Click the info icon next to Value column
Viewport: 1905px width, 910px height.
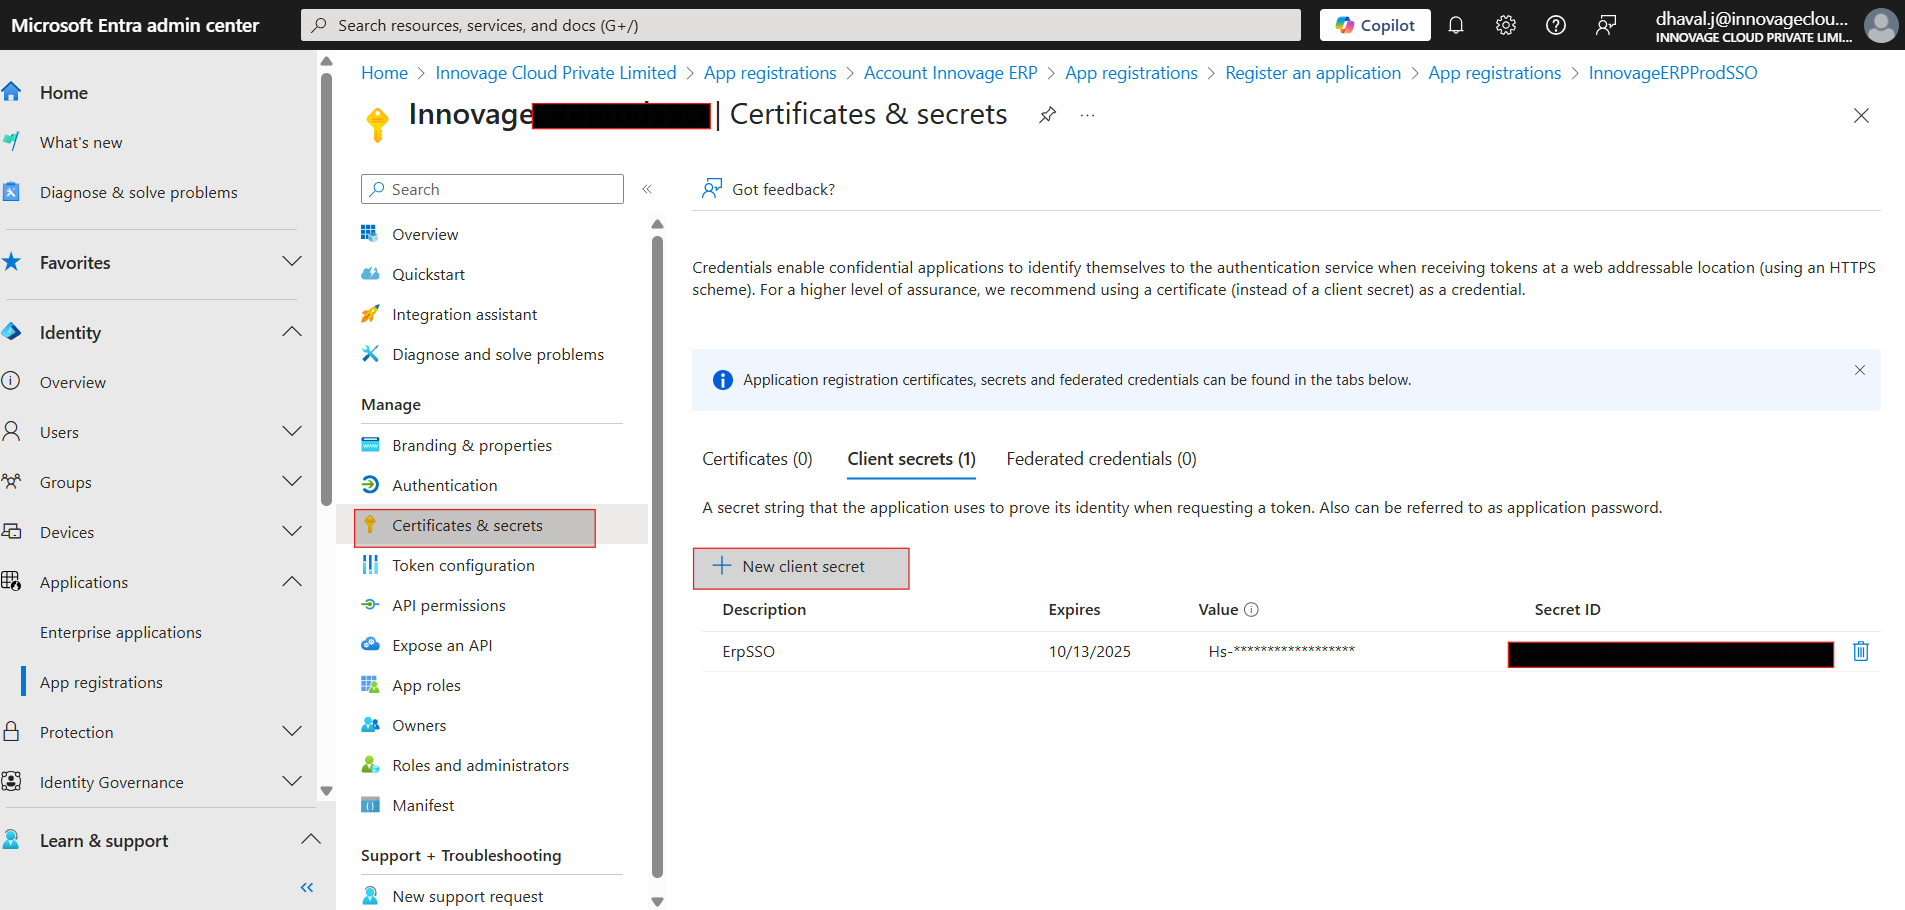tap(1252, 609)
